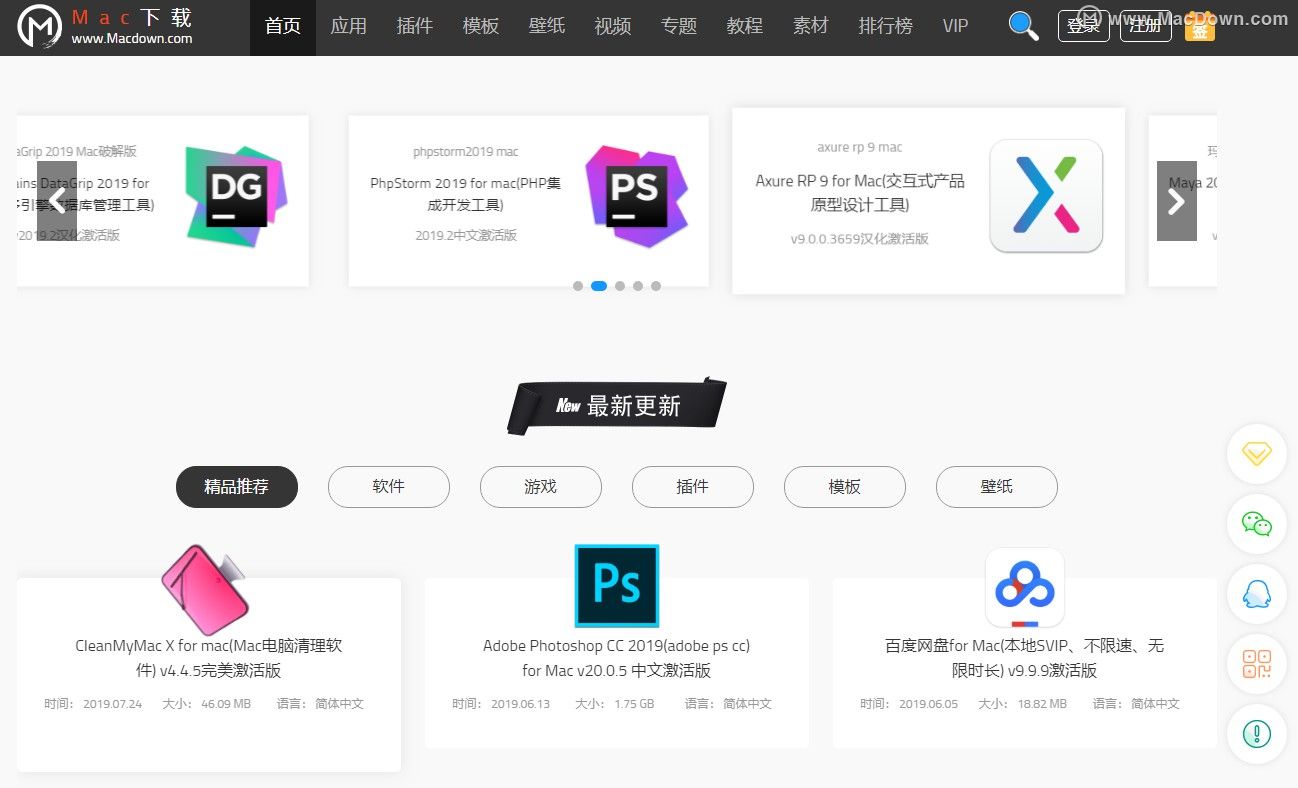Screen dimensions: 1298x788
Task: Click the v9.0.0.3659汉化激活版 version text
Action: (x=860, y=239)
